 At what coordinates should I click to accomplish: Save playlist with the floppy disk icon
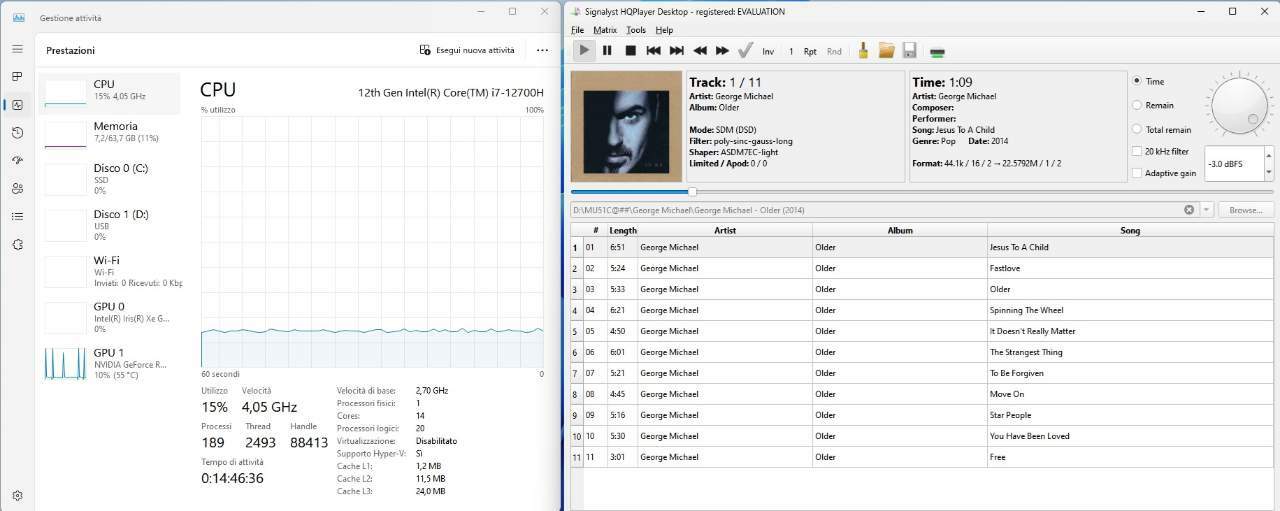point(909,50)
